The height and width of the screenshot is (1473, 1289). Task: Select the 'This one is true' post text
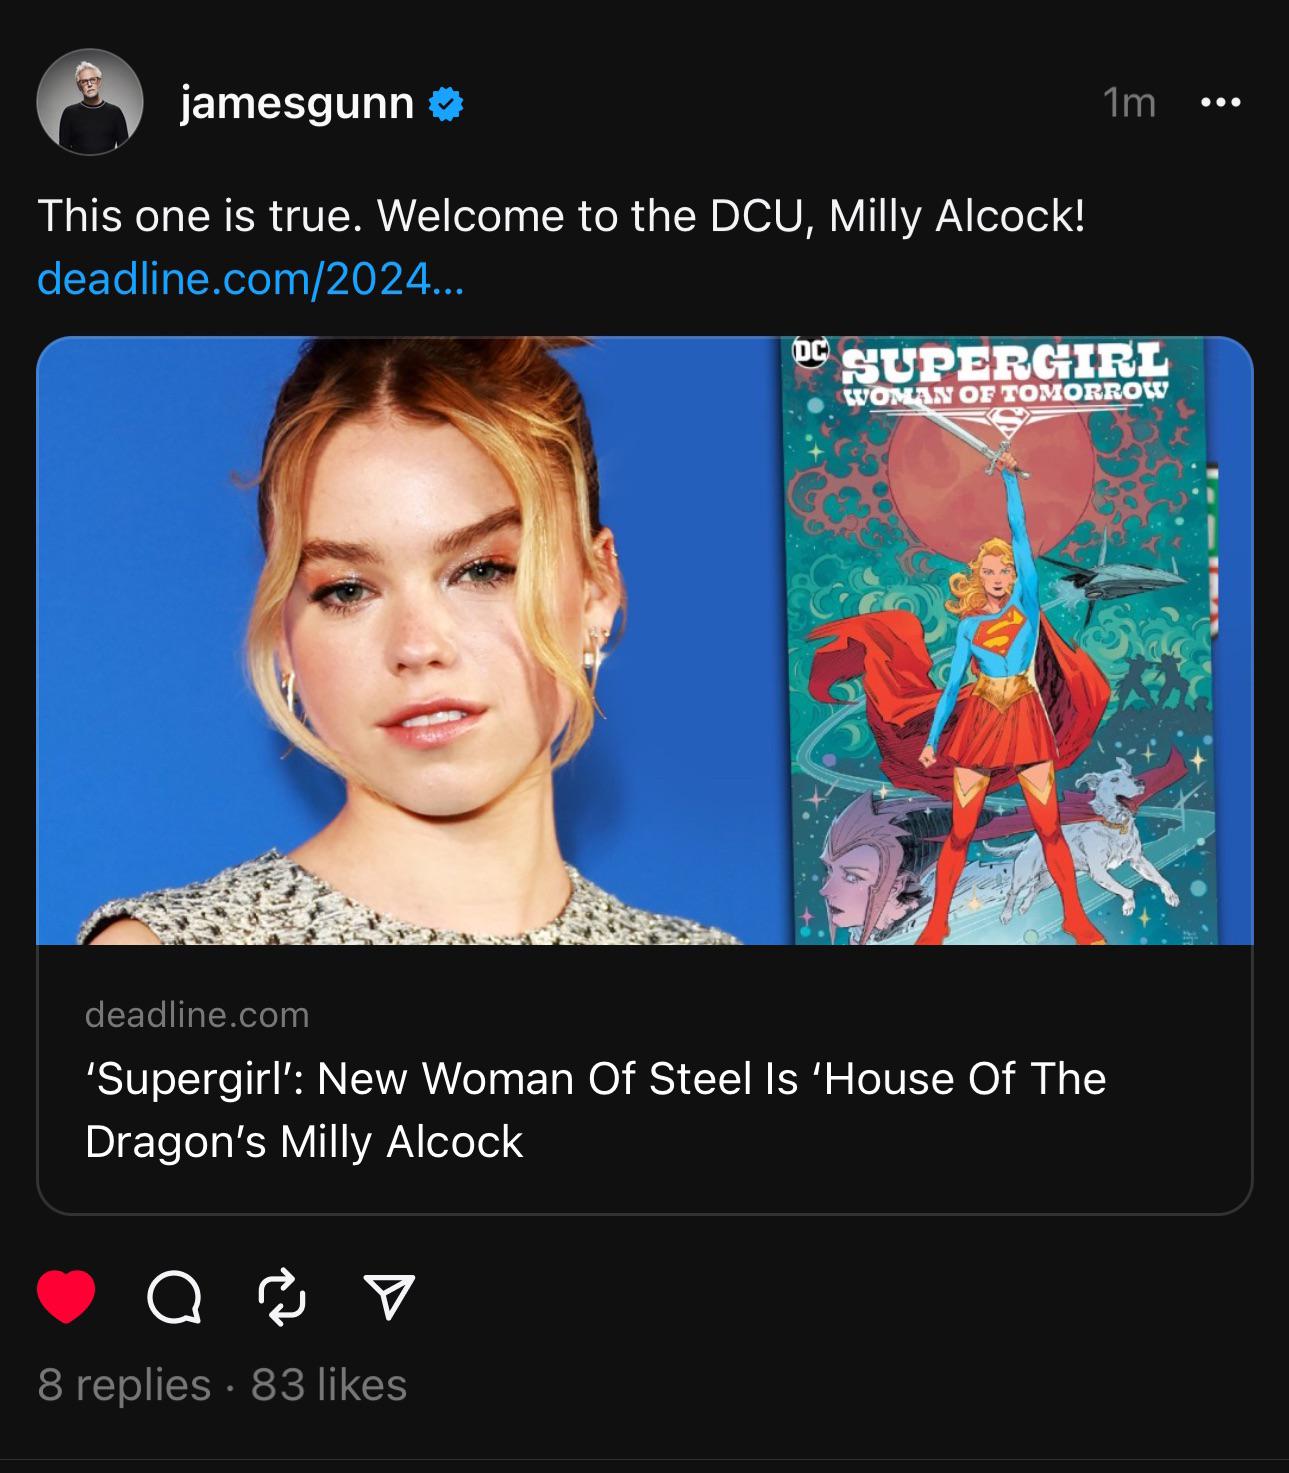(x=561, y=216)
